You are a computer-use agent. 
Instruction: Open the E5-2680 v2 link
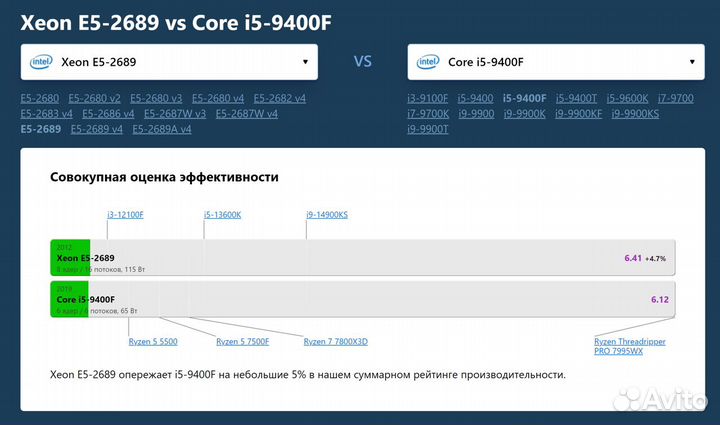tap(94, 98)
